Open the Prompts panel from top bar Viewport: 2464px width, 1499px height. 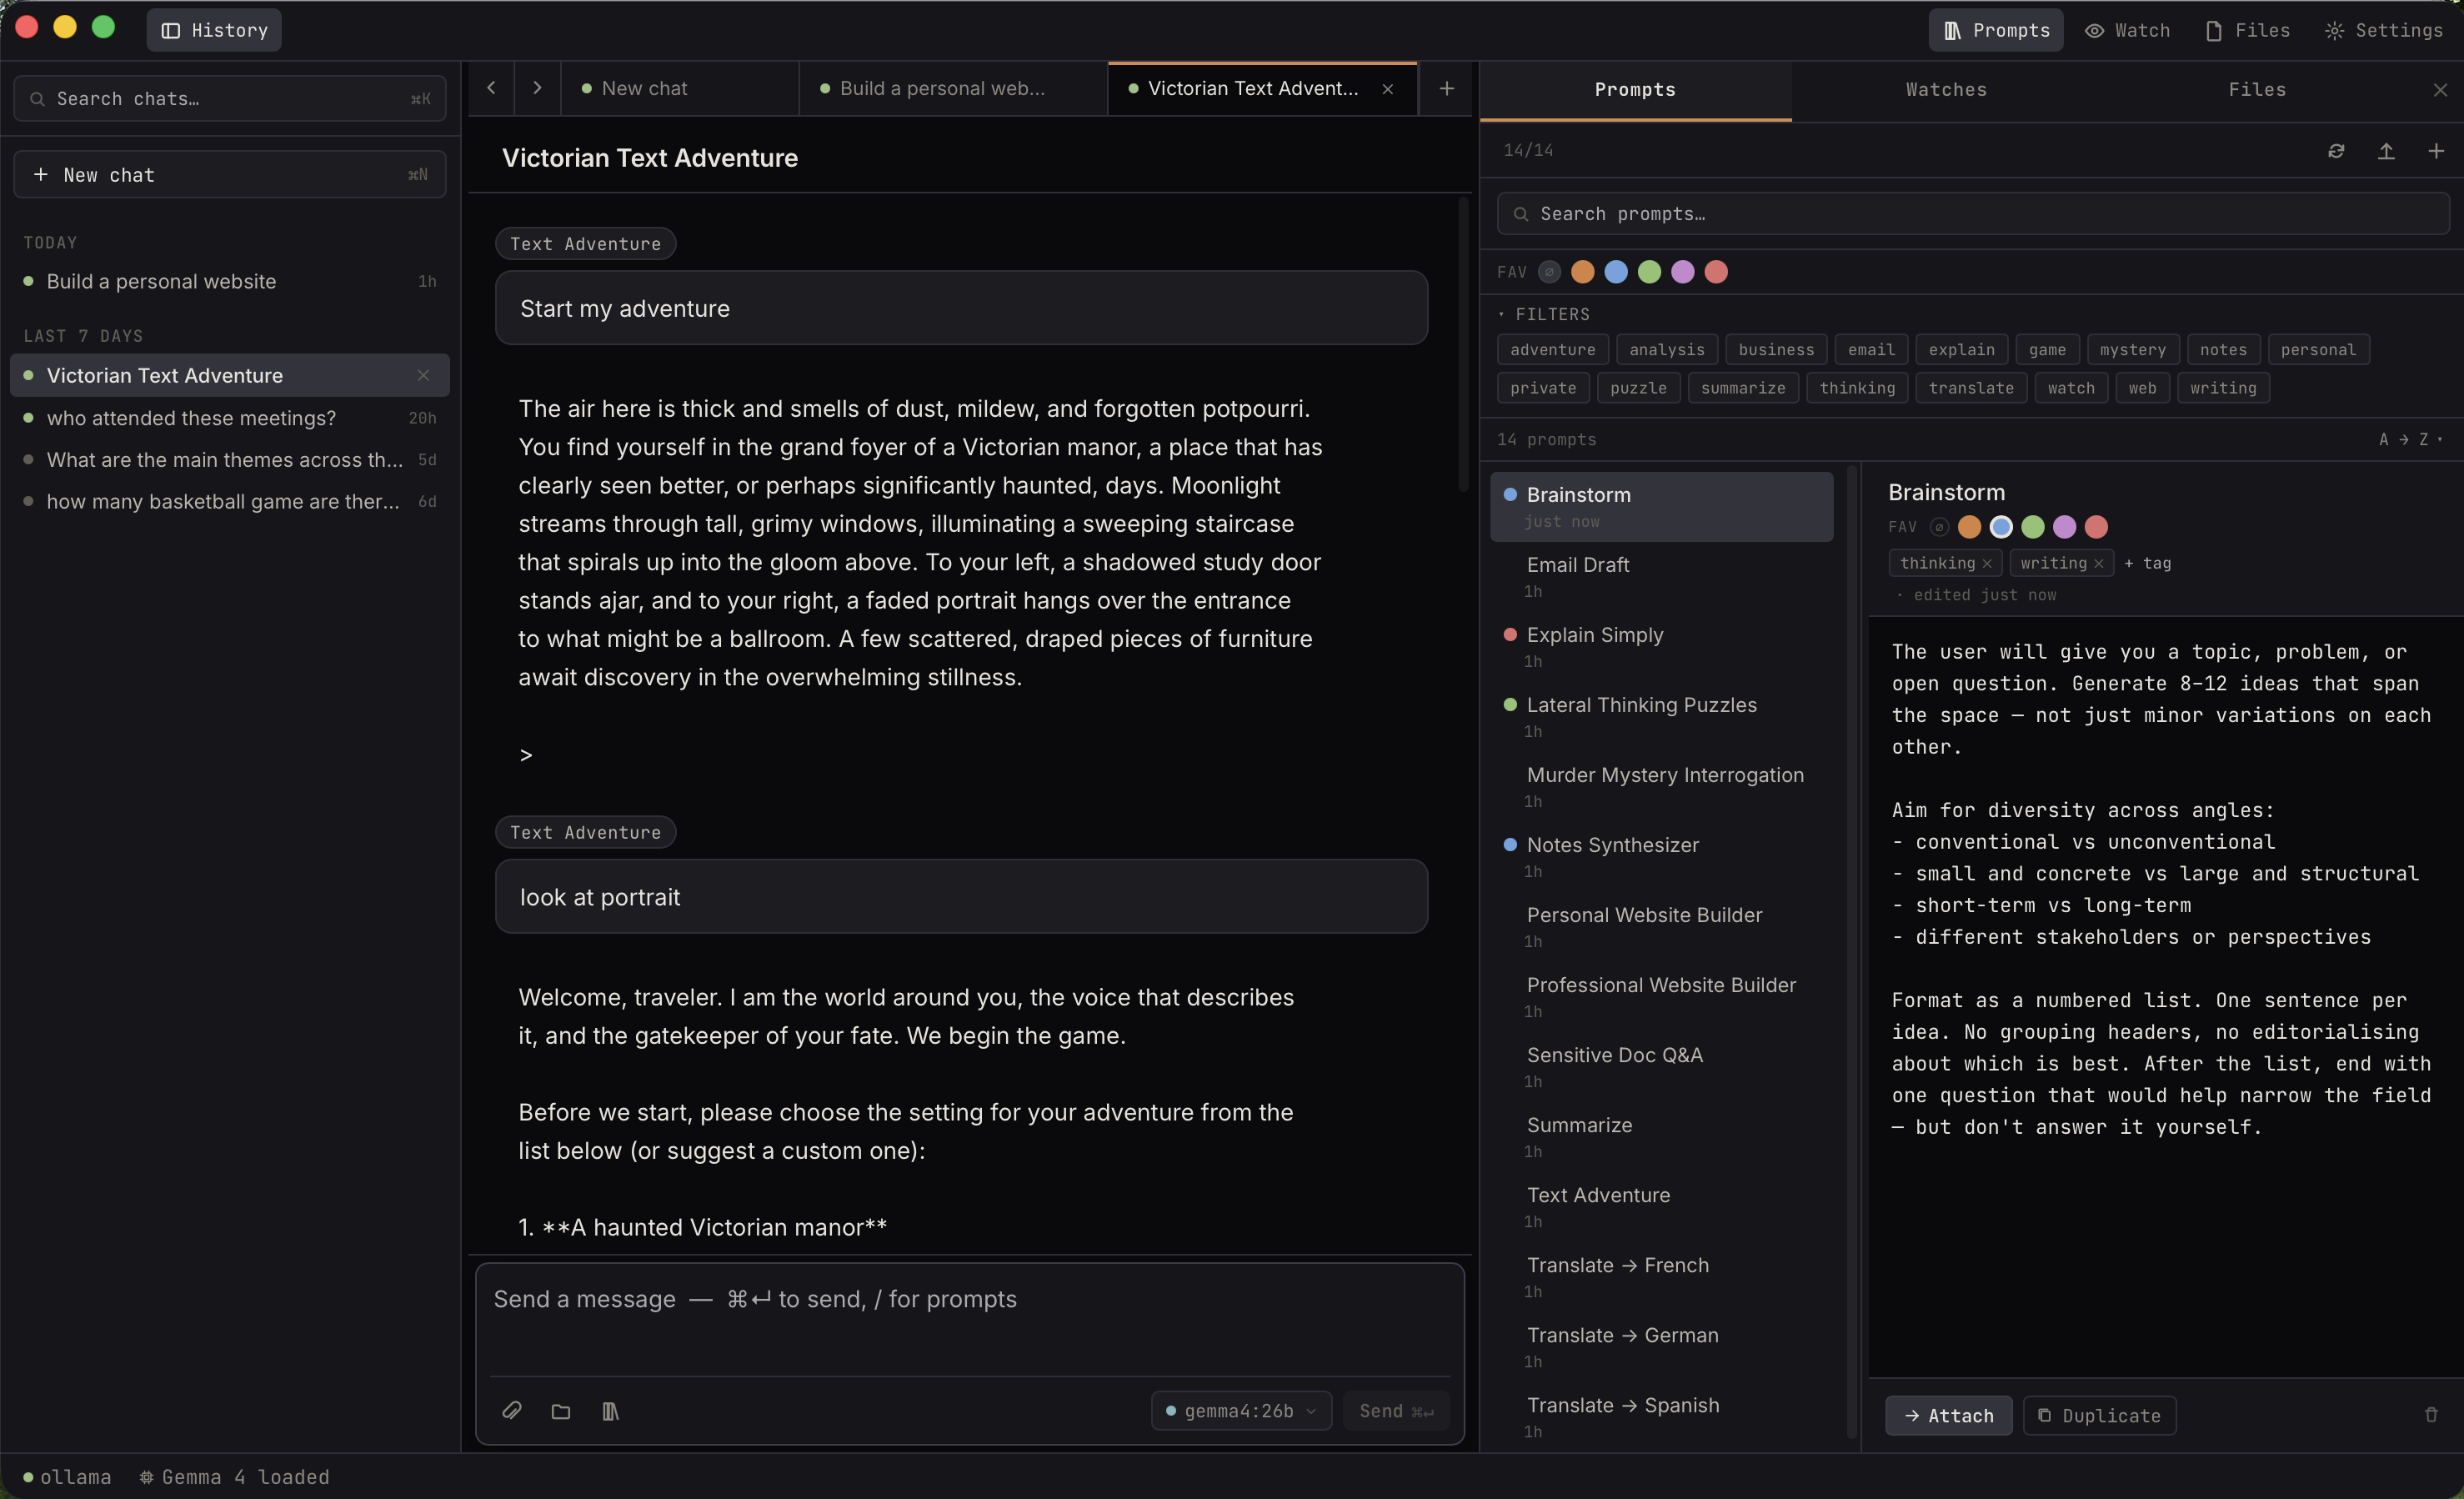point(1995,30)
